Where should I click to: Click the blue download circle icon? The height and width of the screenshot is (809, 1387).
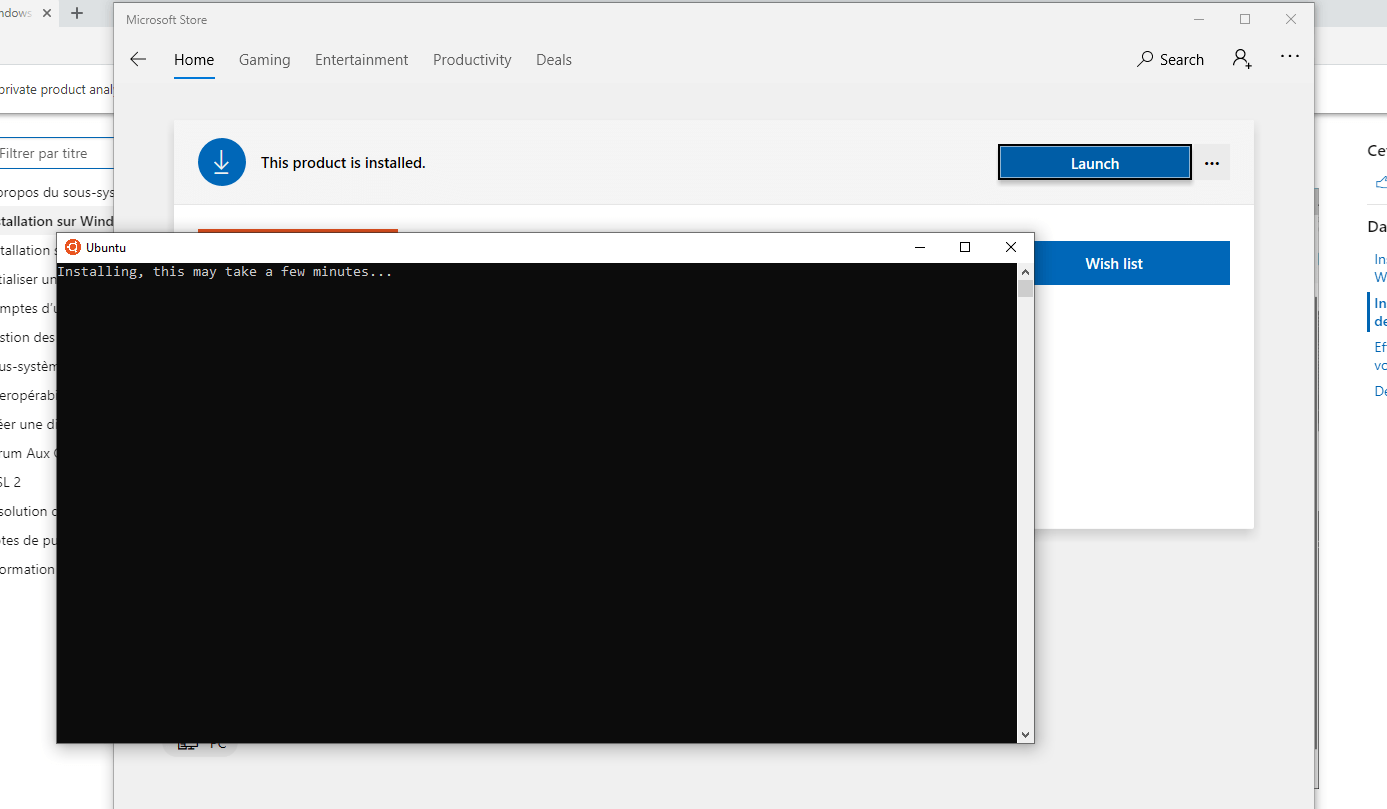click(222, 162)
